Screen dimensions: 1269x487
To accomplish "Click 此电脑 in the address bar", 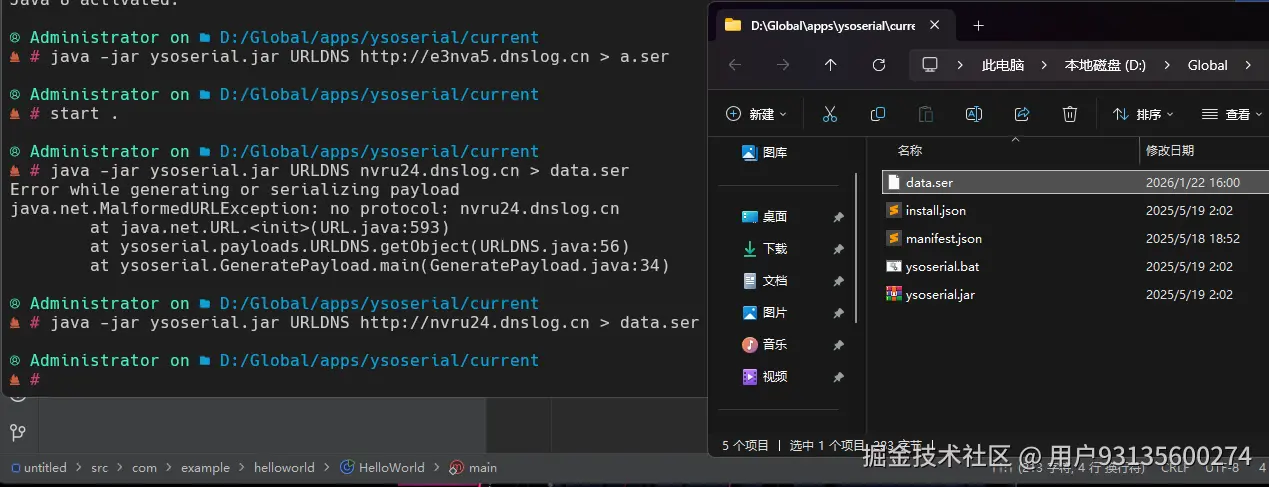I will pos(1003,65).
